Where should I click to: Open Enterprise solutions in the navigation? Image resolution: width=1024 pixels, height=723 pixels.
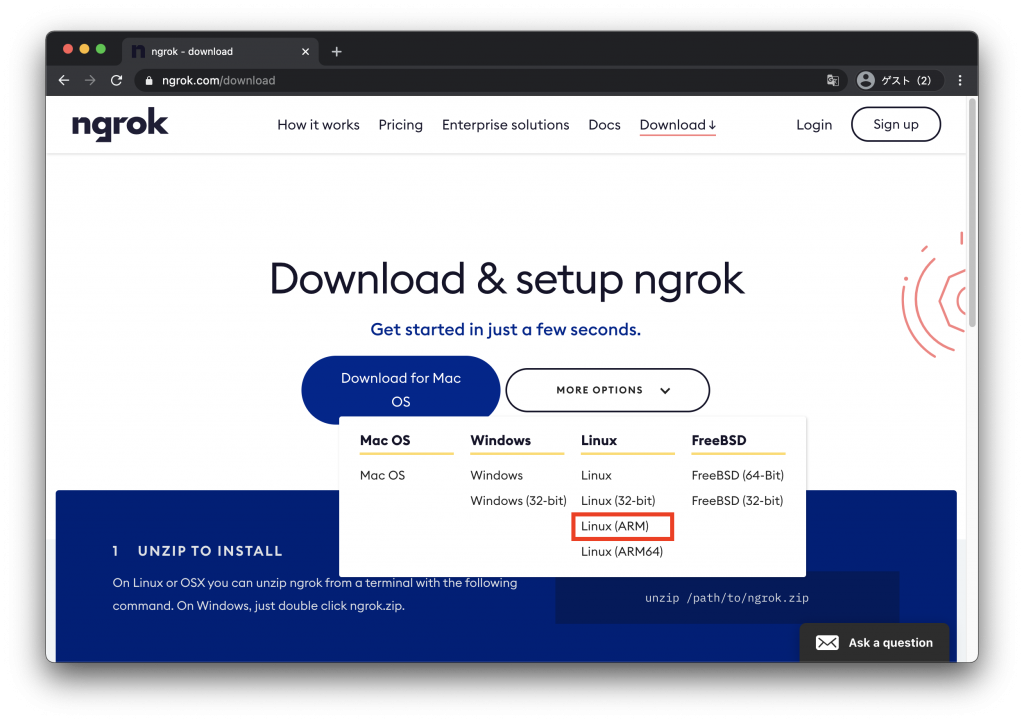(505, 125)
